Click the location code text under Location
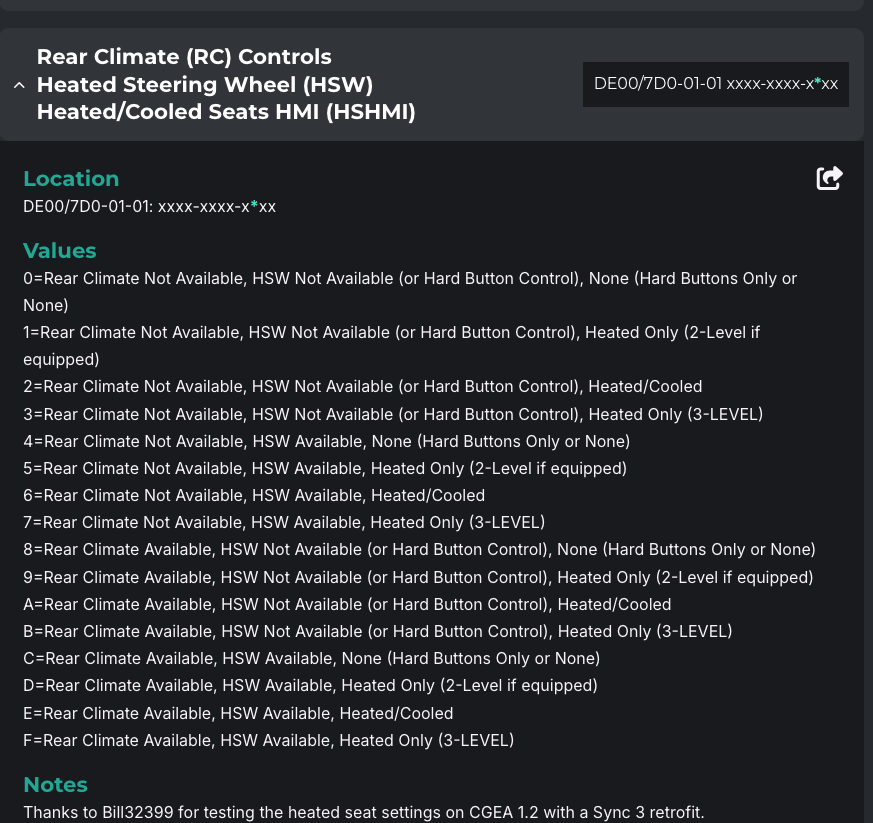873x823 pixels. click(x=149, y=207)
